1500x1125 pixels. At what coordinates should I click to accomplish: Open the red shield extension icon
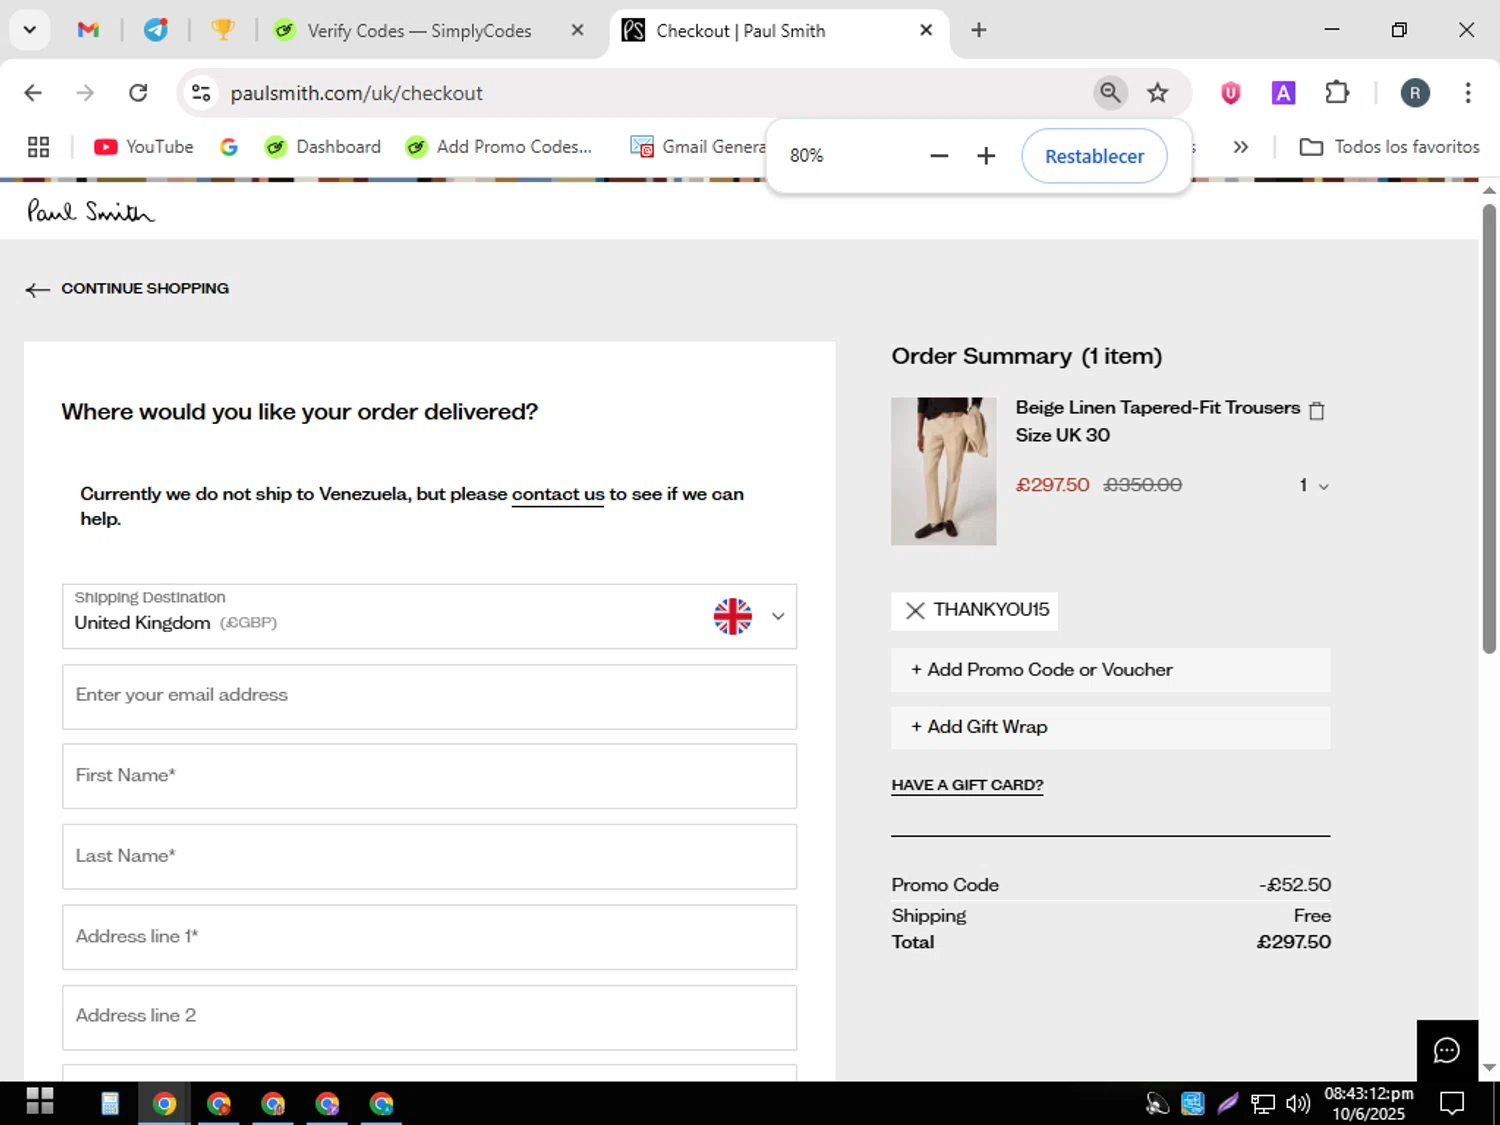tap(1231, 93)
